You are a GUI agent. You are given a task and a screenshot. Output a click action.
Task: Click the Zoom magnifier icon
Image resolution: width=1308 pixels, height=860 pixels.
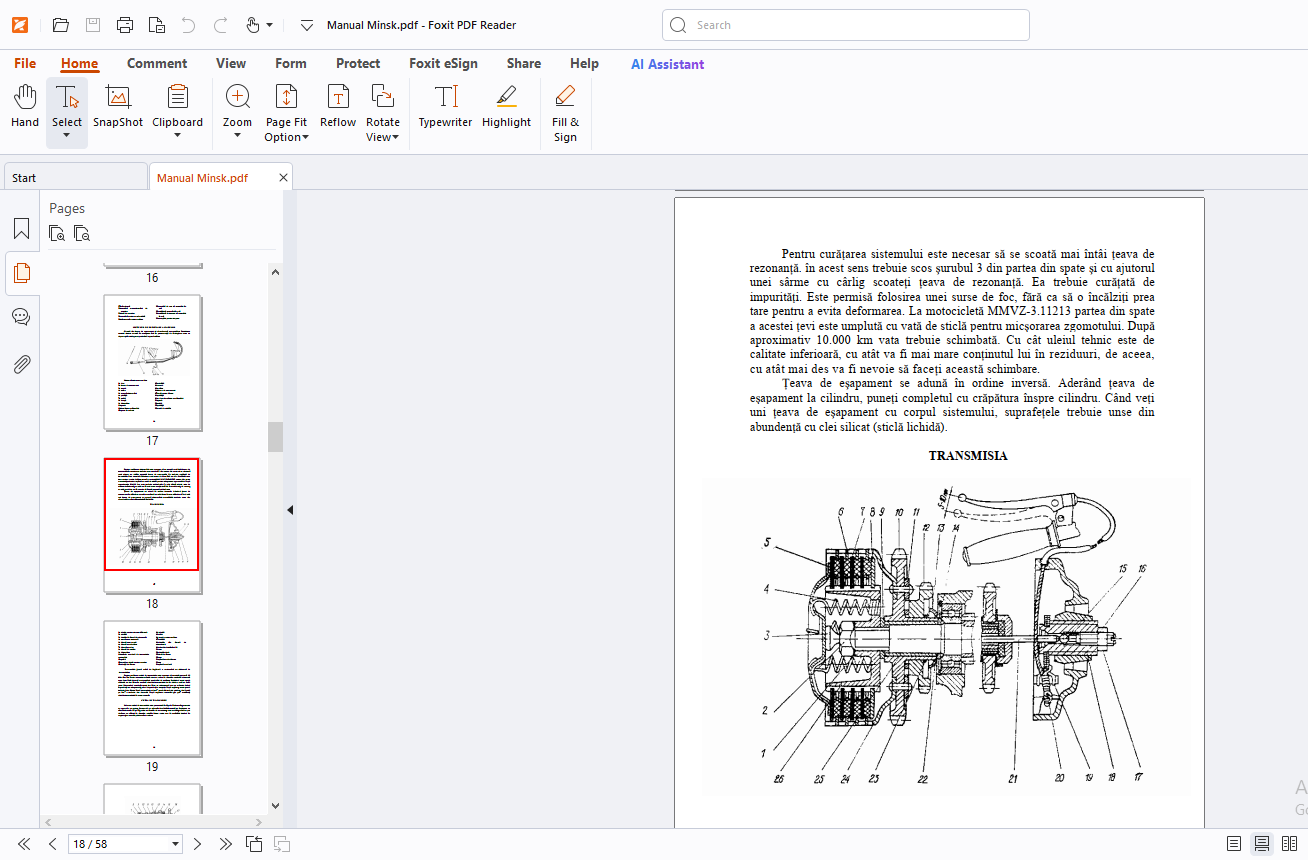[x=238, y=98]
